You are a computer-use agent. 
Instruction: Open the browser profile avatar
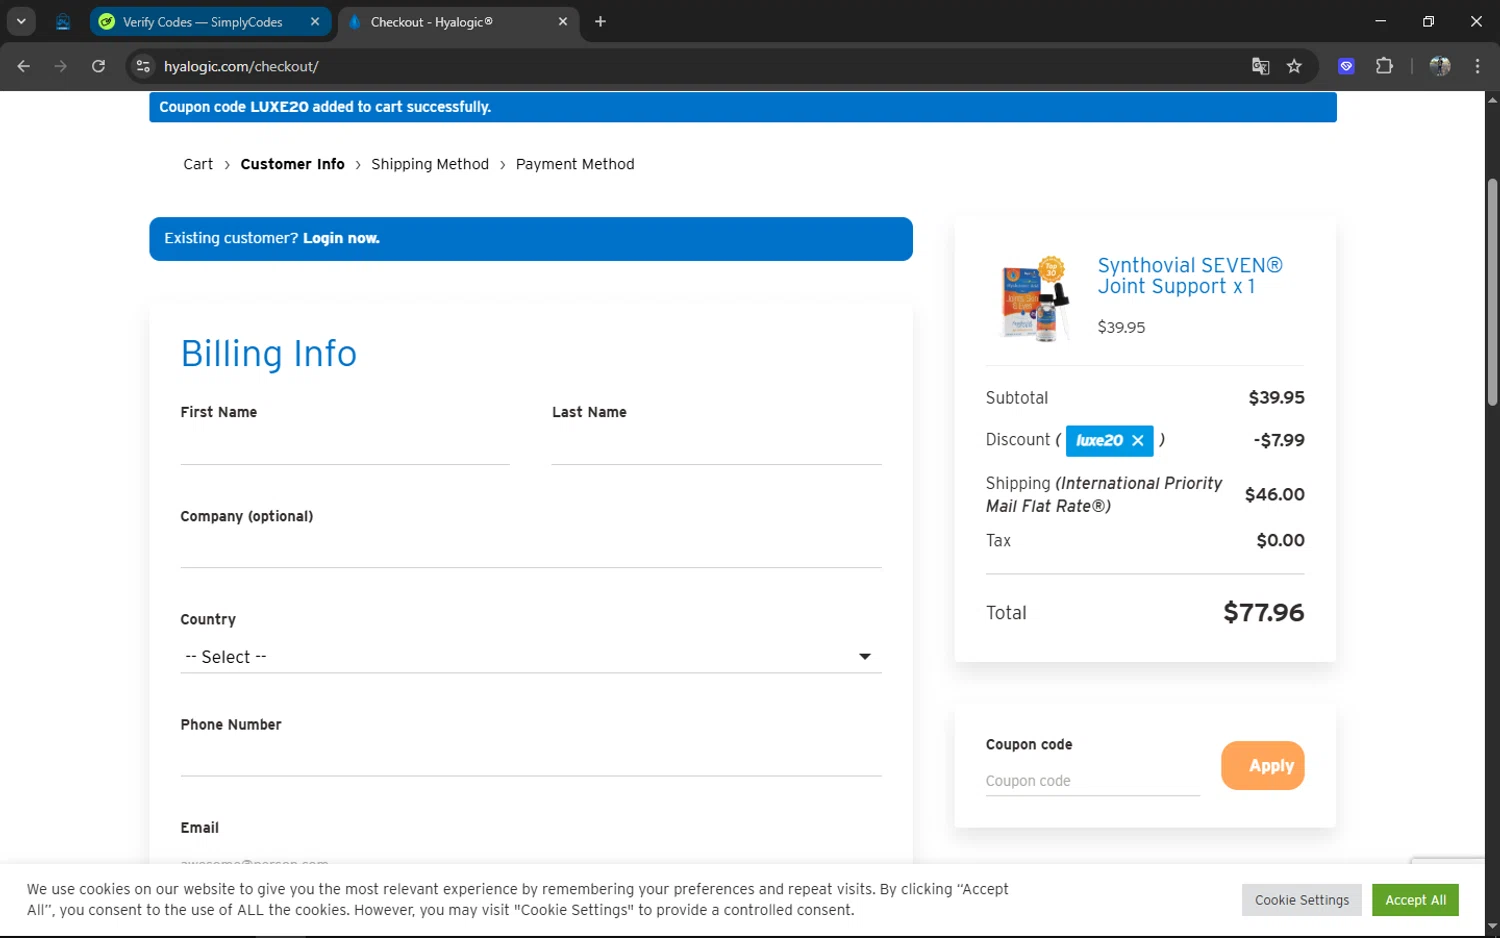click(1440, 66)
